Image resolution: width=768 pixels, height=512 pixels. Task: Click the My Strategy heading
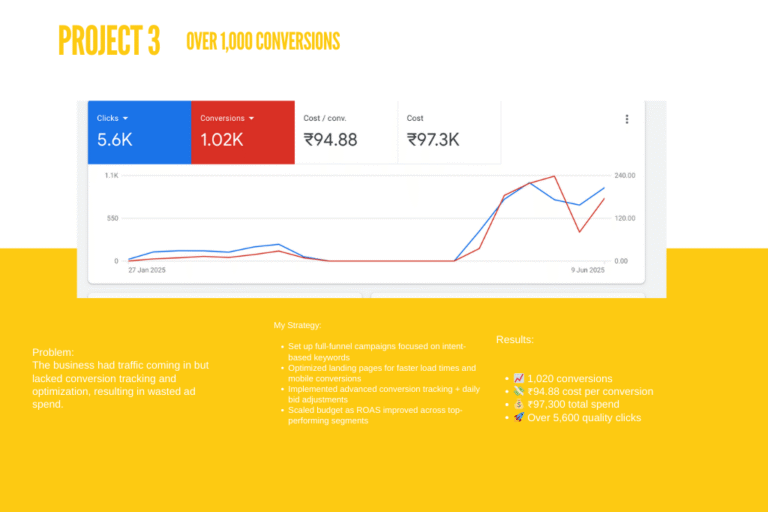(x=298, y=326)
